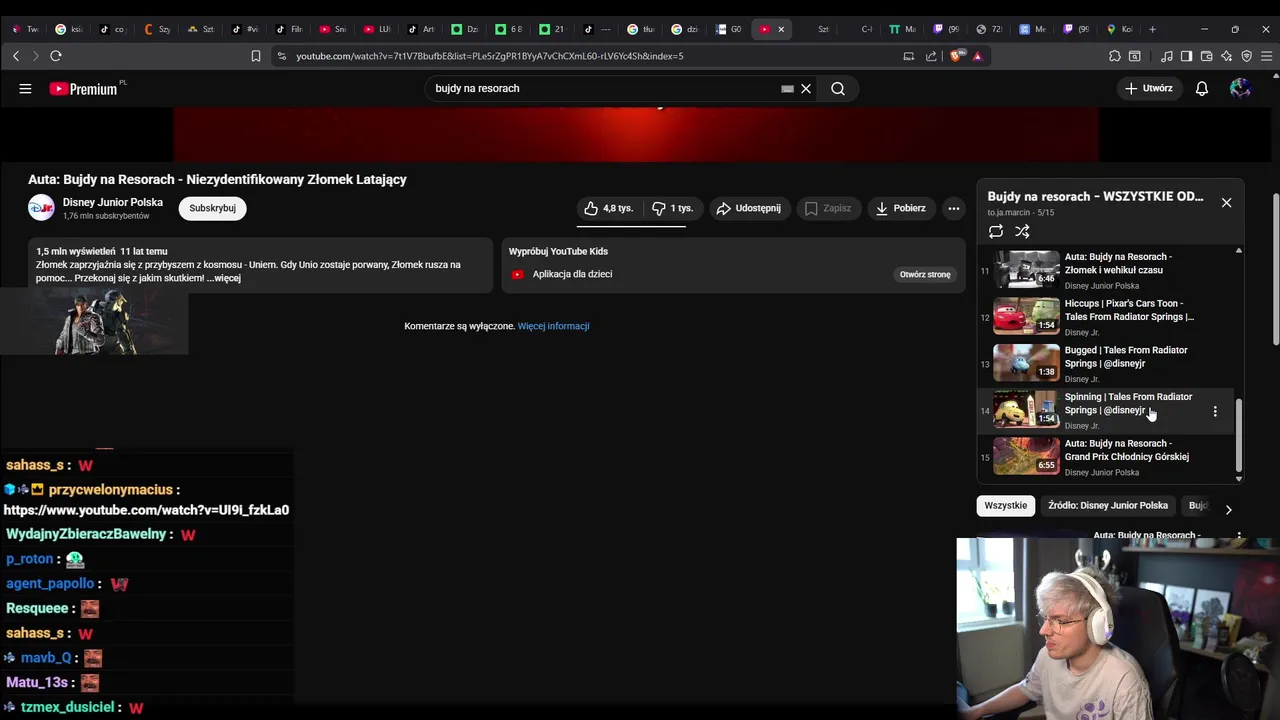Viewport: 1280px width, 720px height.
Task: Open the YouTube hamburger guide menu
Action: [x=25, y=88]
